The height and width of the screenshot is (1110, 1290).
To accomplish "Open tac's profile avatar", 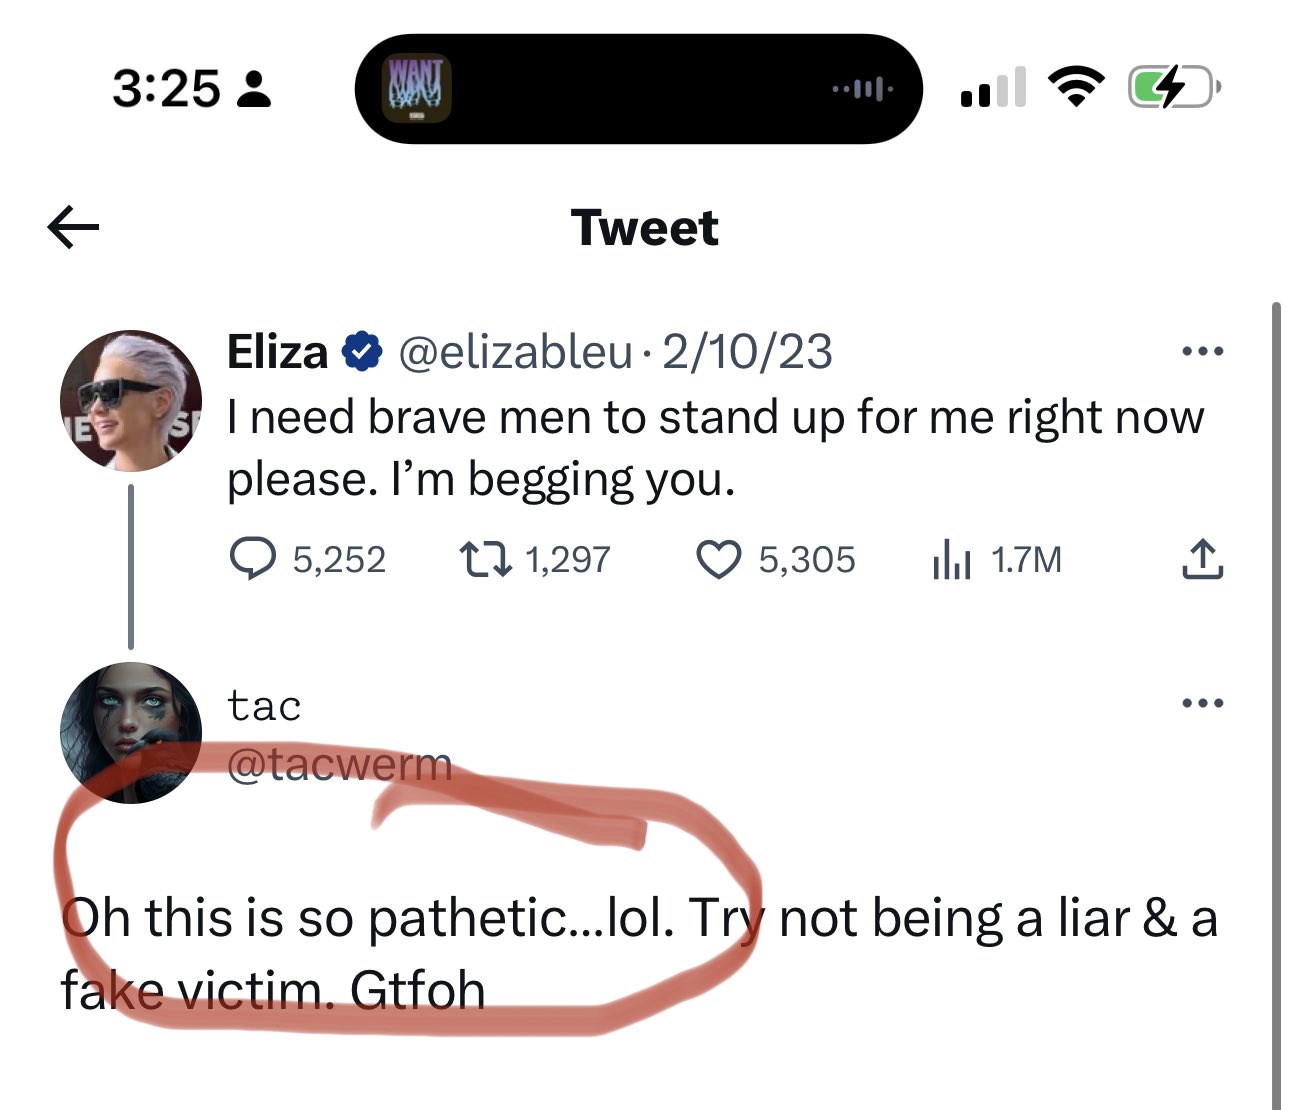I will [130, 732].
